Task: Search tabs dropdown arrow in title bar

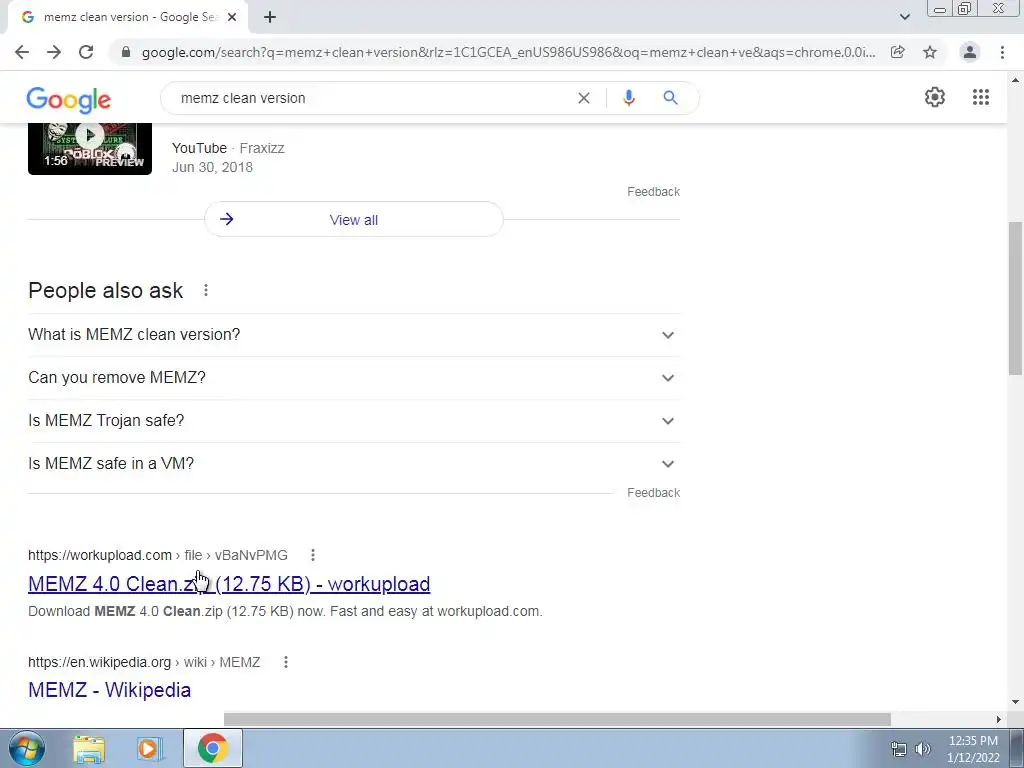Action: coord(904,17)
